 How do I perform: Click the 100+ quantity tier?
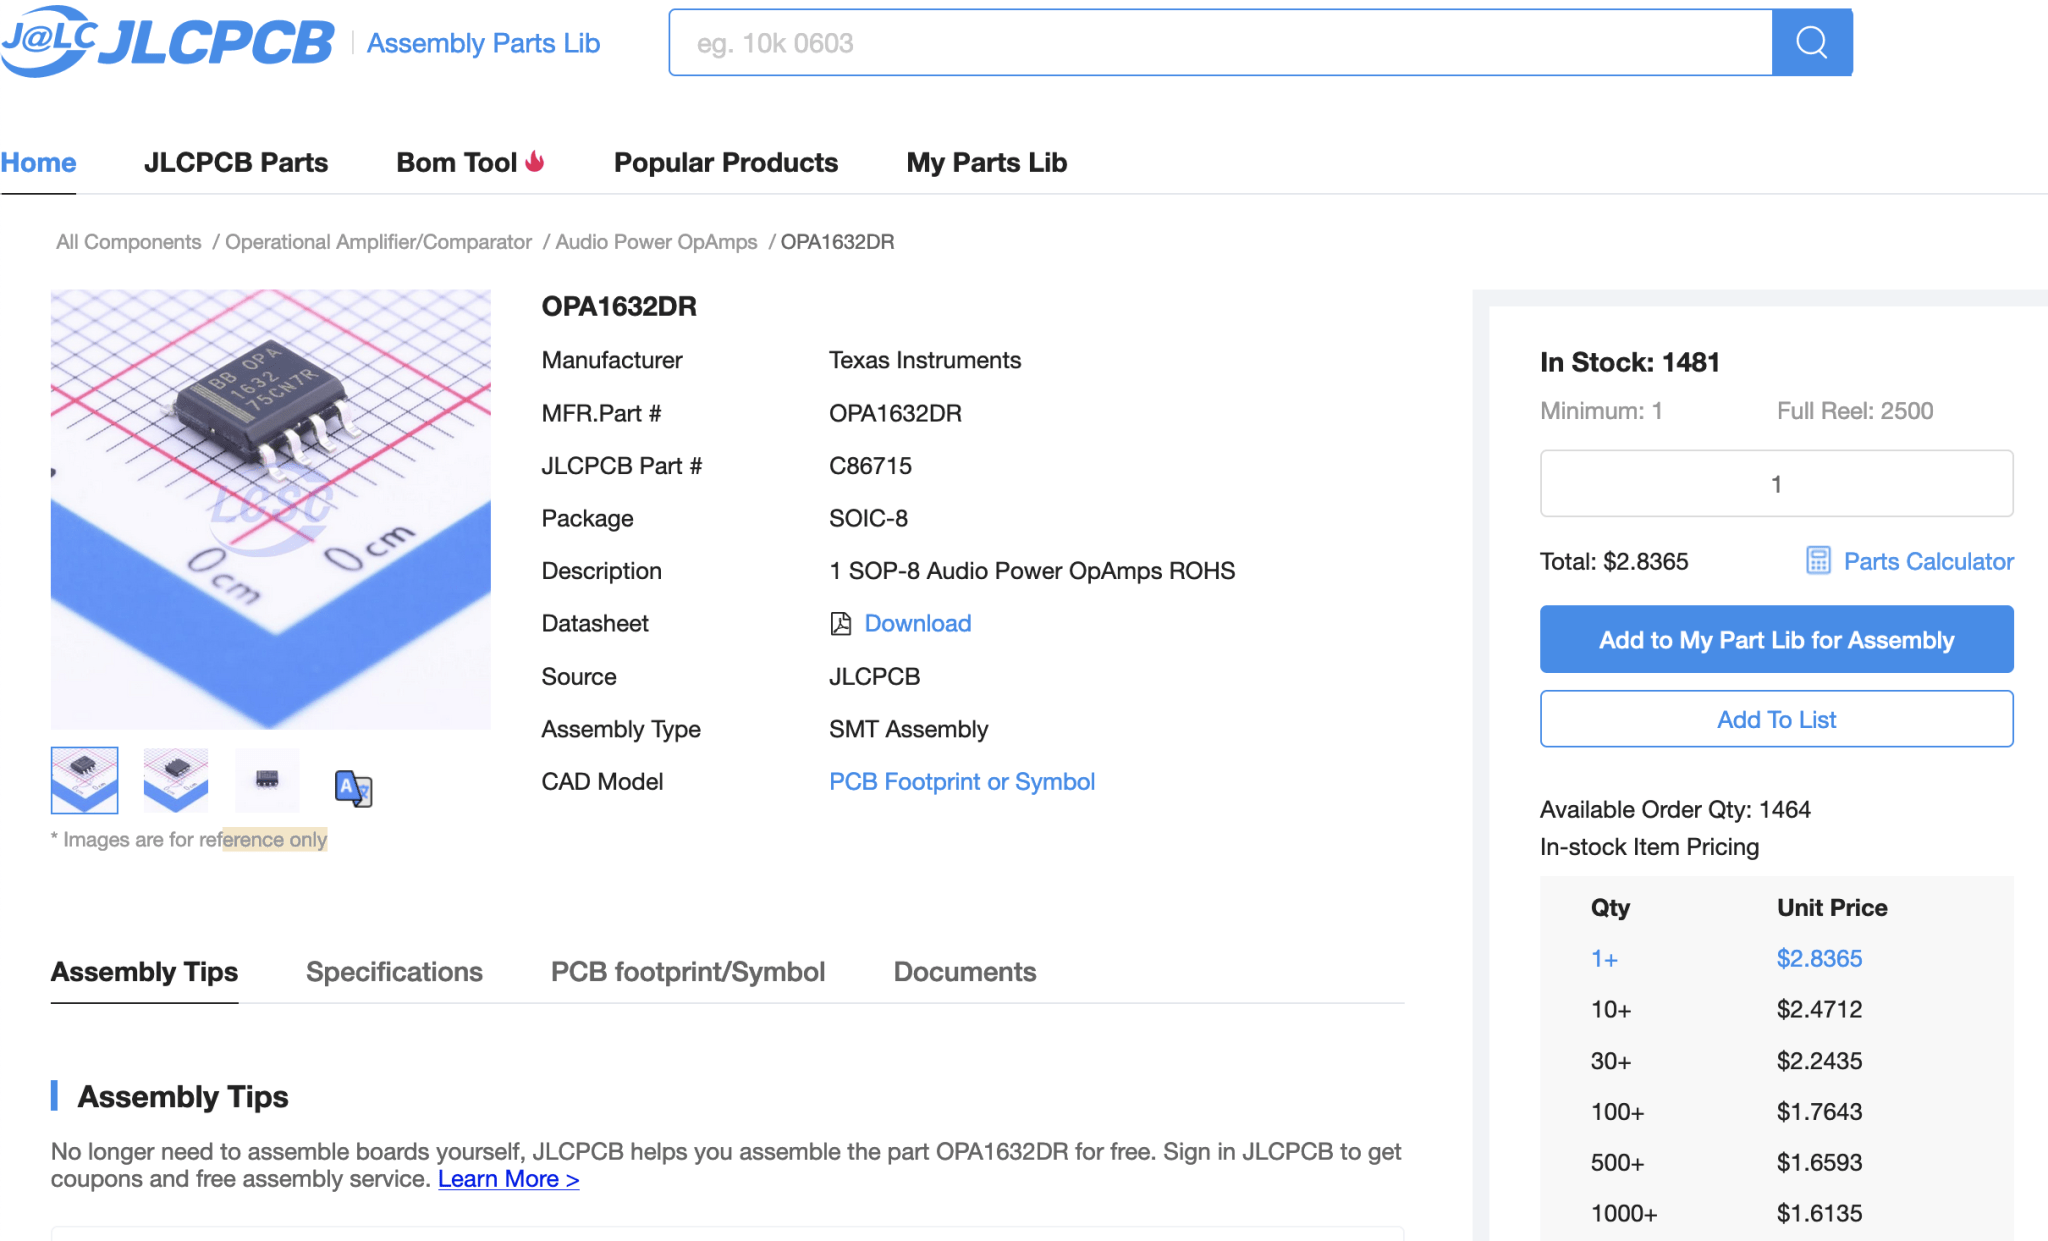pos(1617,1112)
